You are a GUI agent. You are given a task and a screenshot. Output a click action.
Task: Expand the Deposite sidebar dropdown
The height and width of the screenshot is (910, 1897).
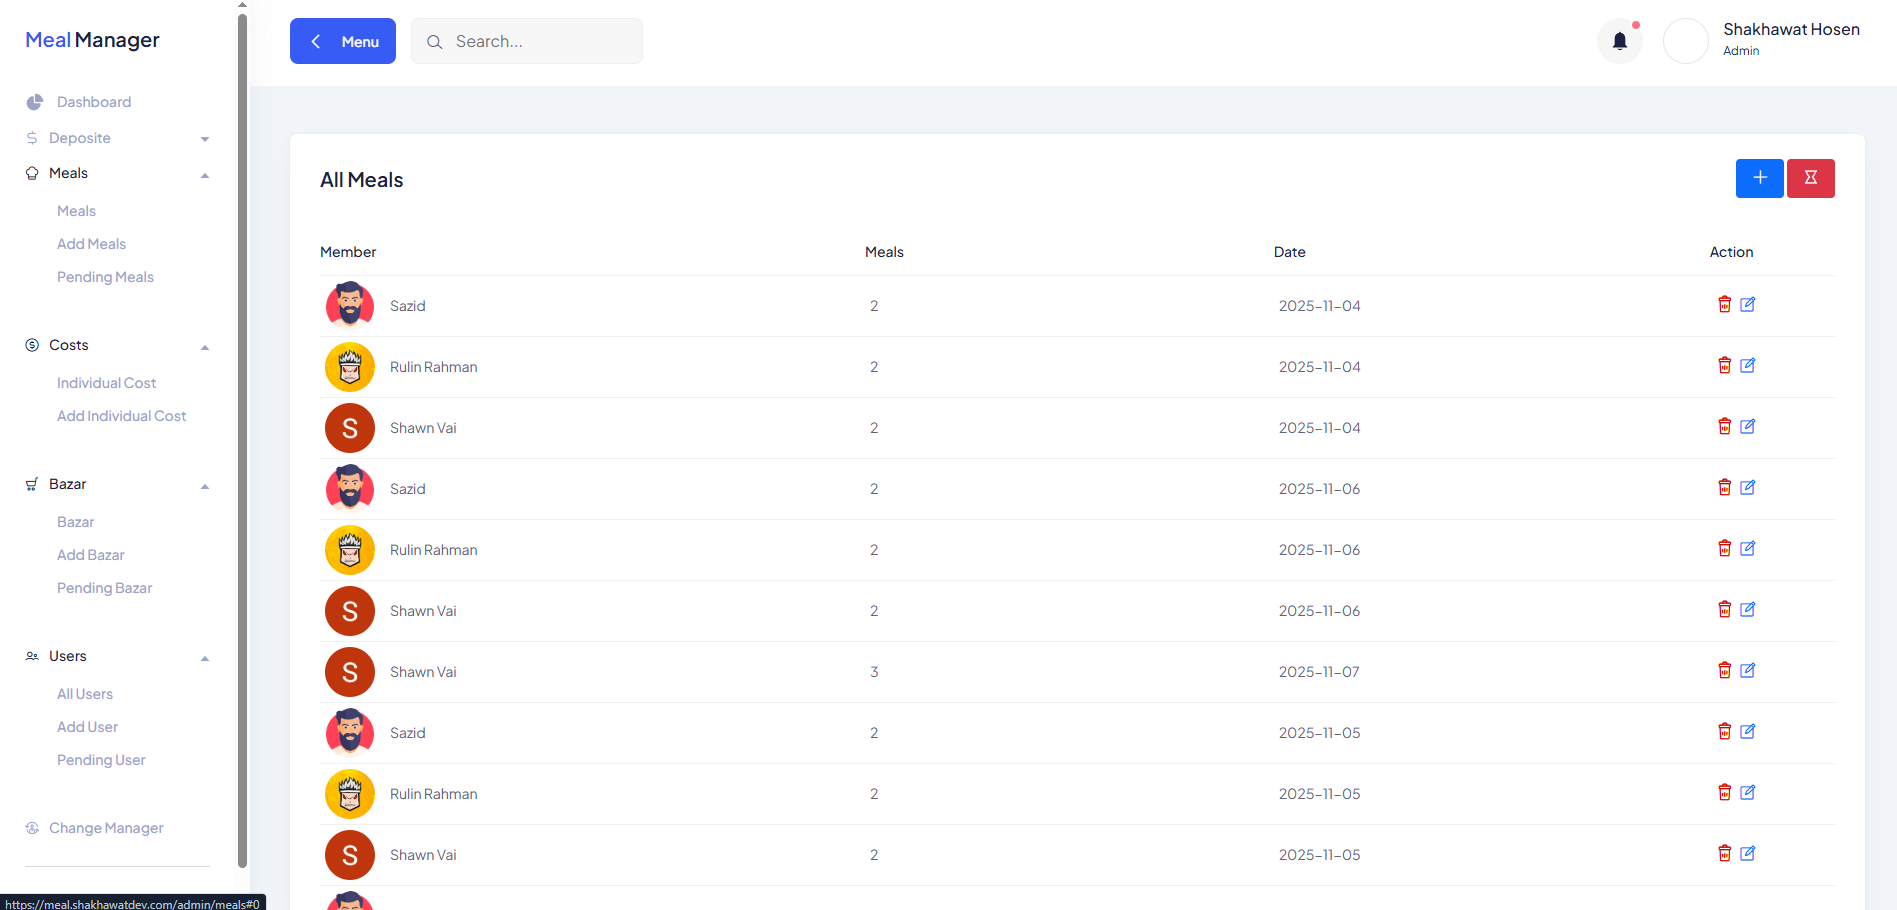[117, 138]
